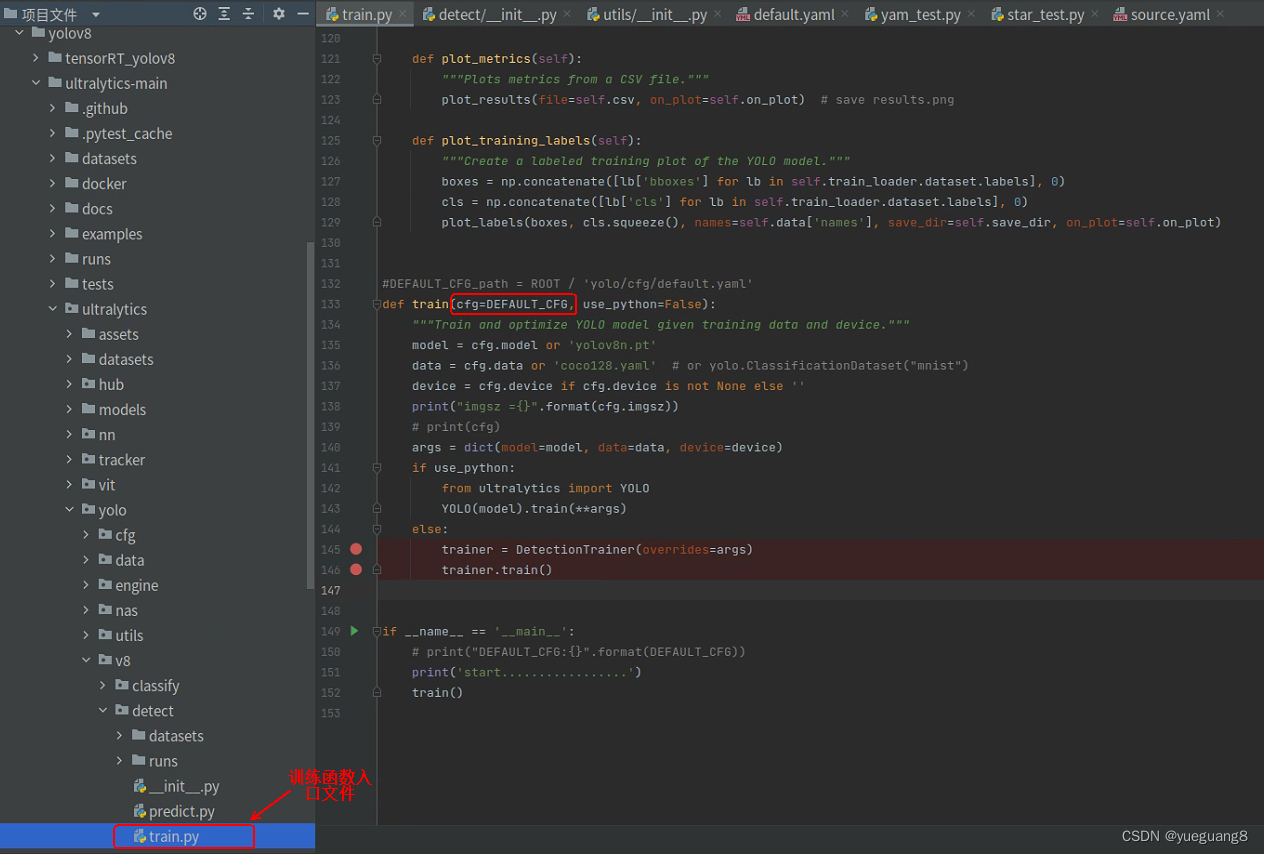Fold the if use_python block at line 141
Image resolution: width=1264 pixels, height=854 pixels.
point(377,467)
